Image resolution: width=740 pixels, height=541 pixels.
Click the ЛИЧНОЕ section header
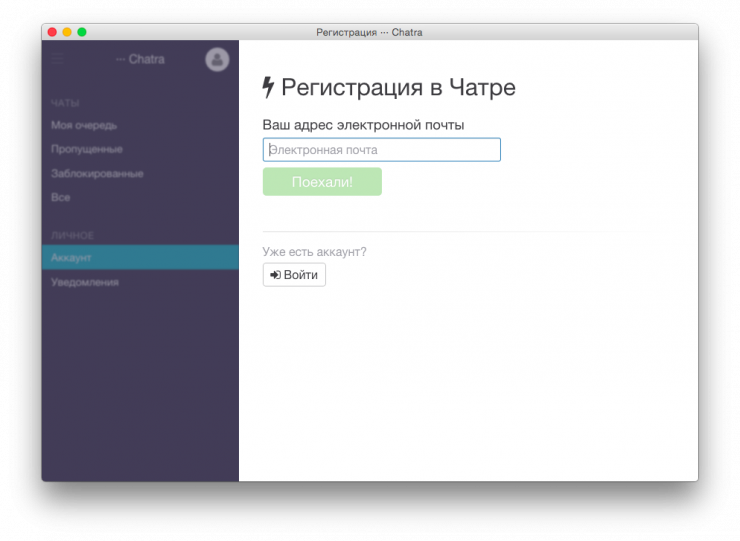[72, 235]
